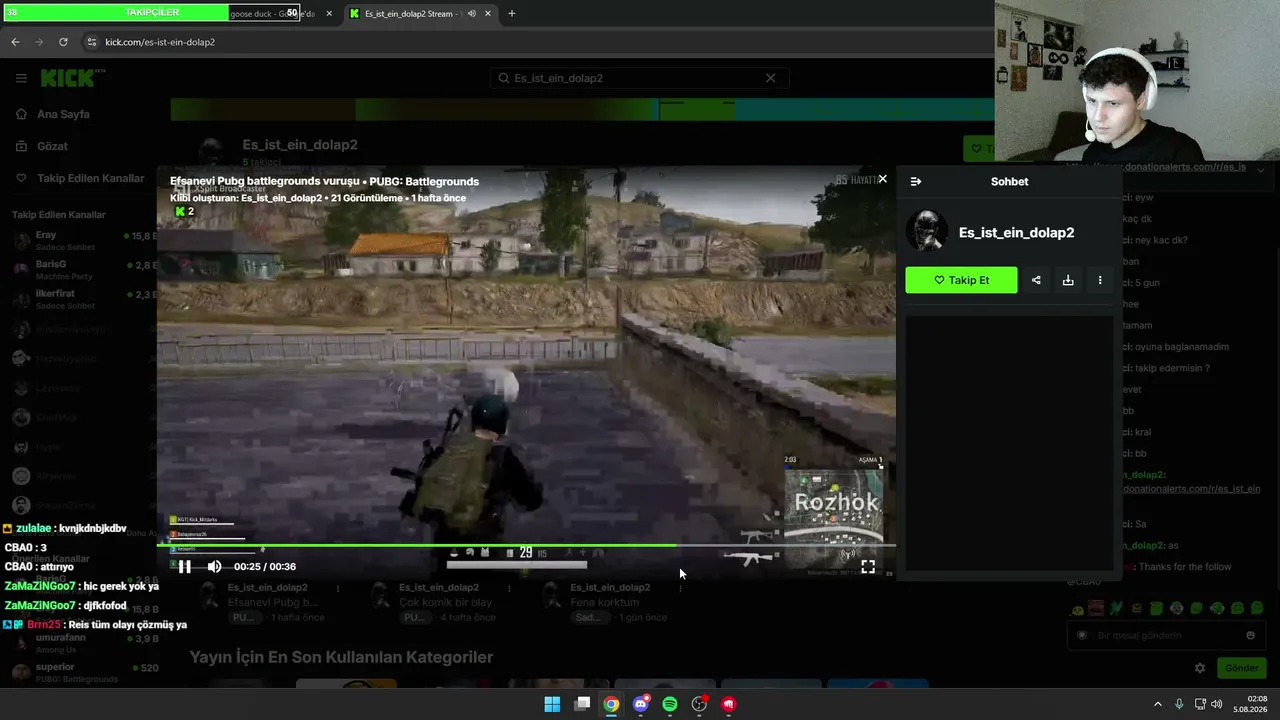The height and width of the screenshot is (720, 1280).
Task: Close the goose duck browser tab
Action: click(x=330, y=14)
